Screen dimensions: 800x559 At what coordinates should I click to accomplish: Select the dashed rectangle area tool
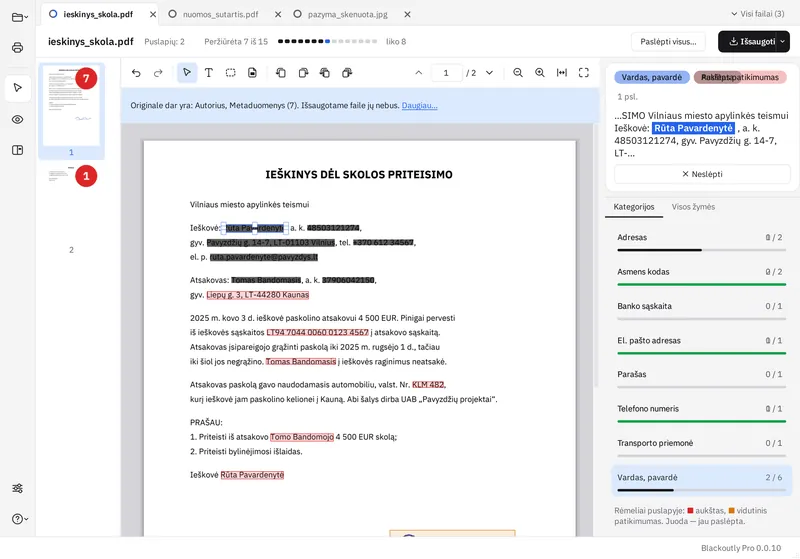coord(231,73)
